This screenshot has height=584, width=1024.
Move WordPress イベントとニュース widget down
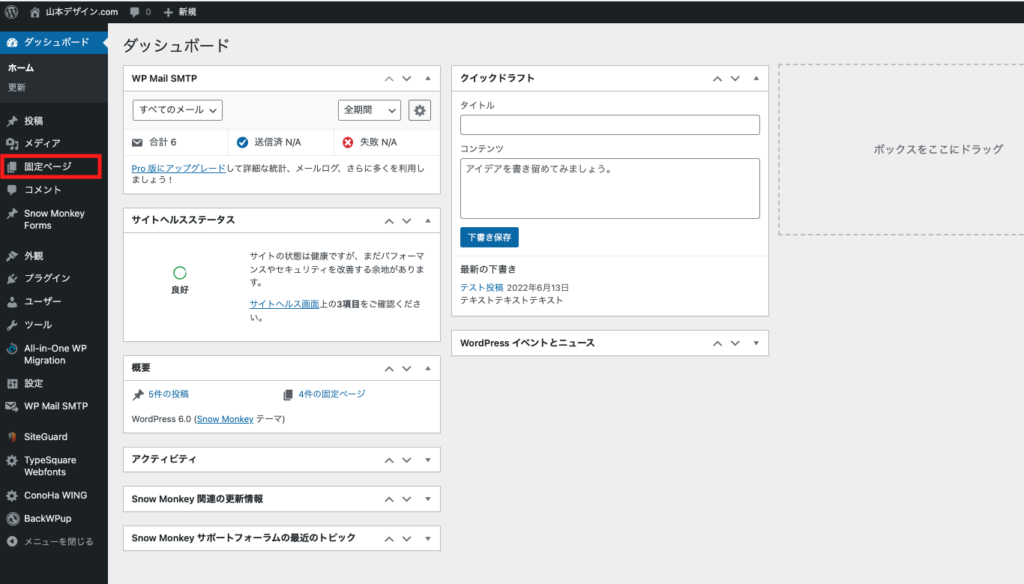tap(735, 343)
